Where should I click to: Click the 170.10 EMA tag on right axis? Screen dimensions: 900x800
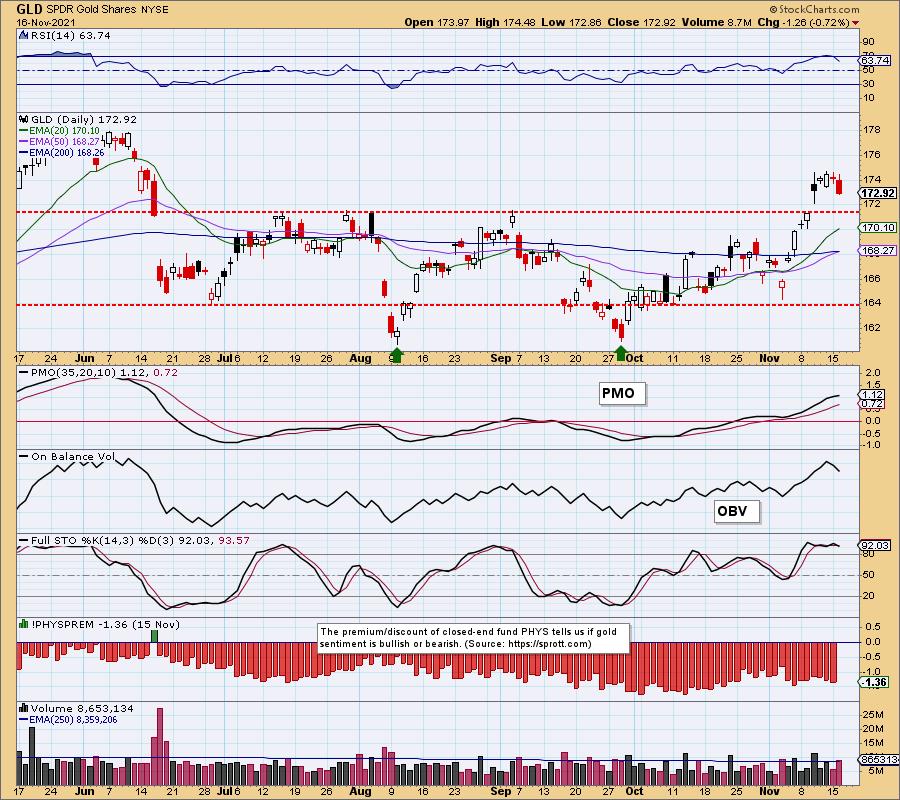click(878, 228)
